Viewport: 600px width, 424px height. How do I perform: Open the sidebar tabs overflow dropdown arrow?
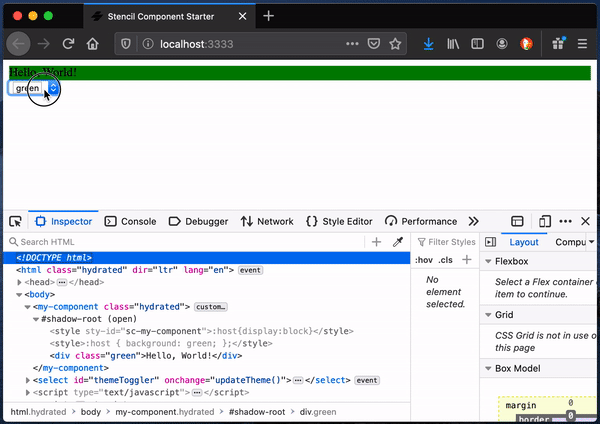pyautogui.click(x=592, y=242)
